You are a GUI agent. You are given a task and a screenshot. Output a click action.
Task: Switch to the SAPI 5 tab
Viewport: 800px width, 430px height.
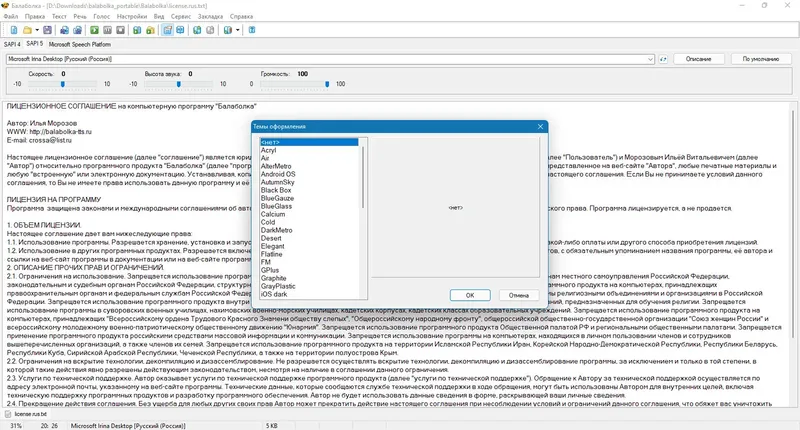[35, 44]
